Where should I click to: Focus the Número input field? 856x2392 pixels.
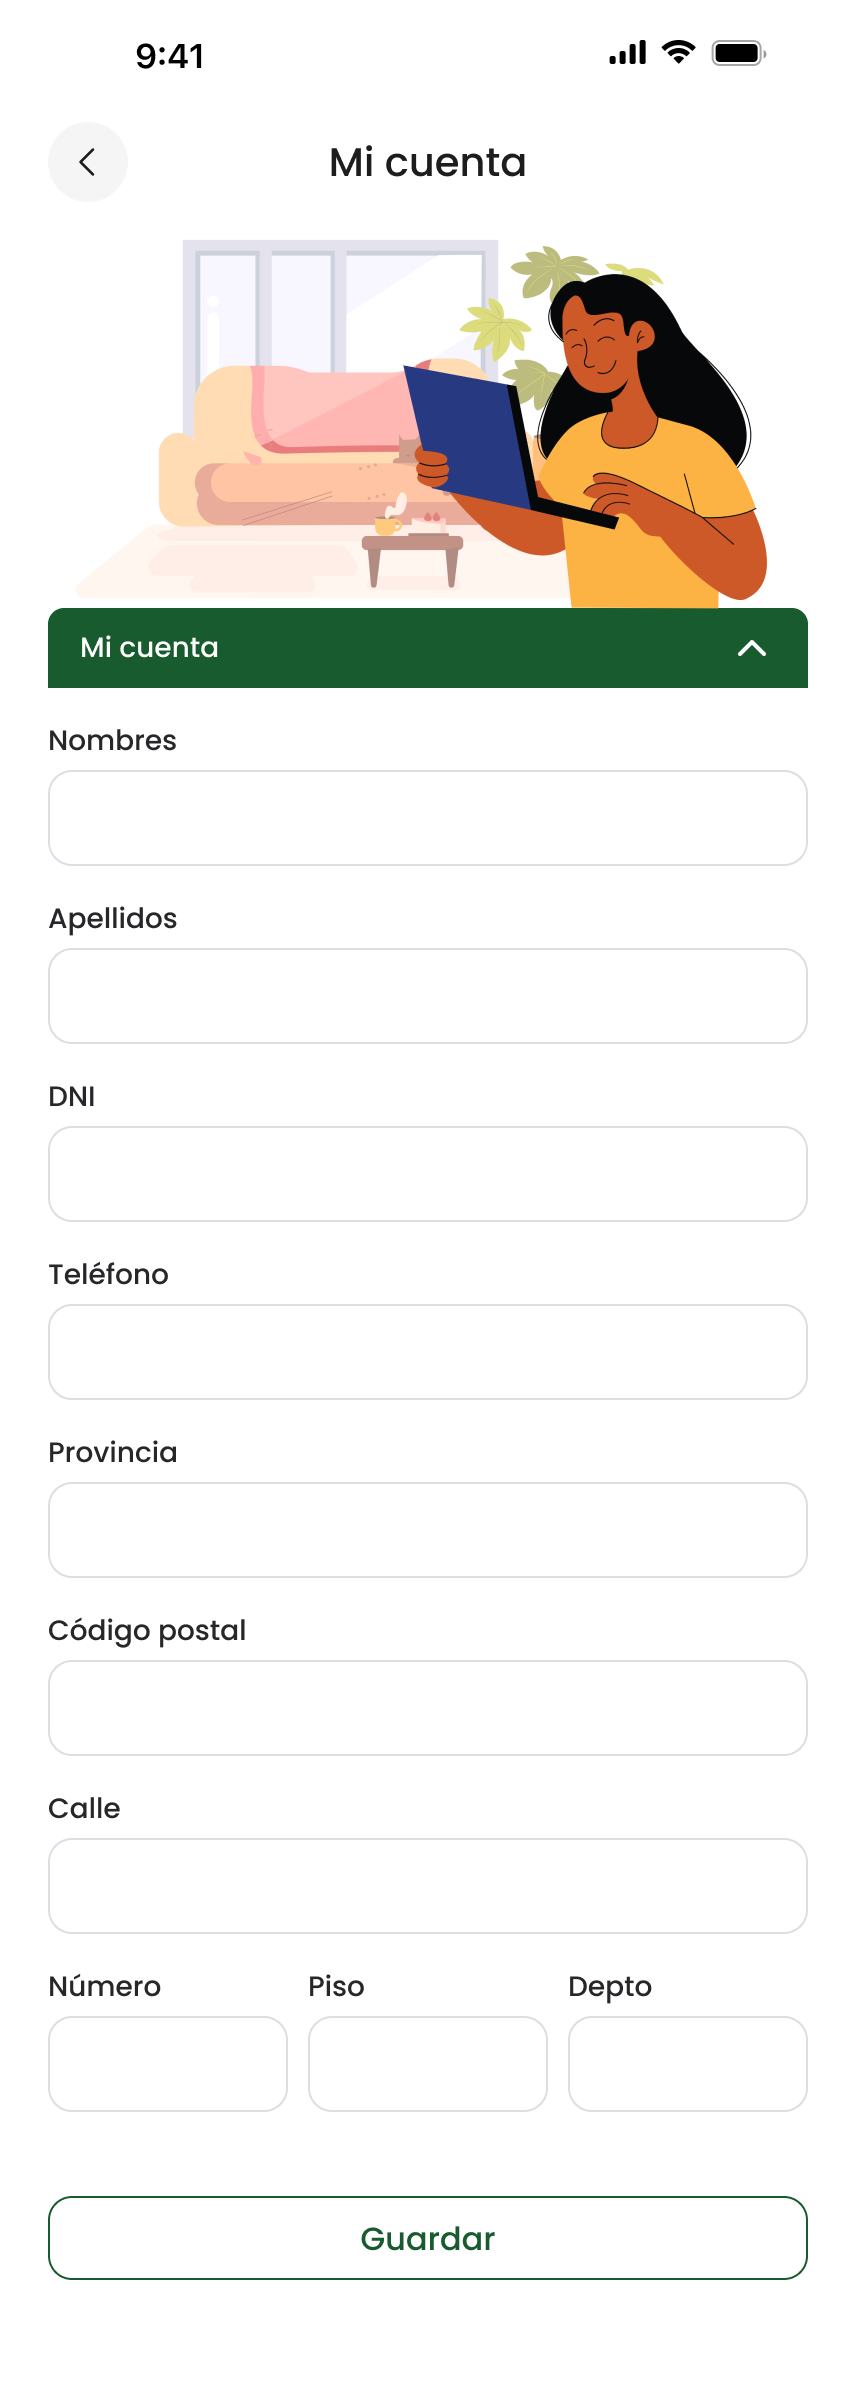[x=168, y=2064]
